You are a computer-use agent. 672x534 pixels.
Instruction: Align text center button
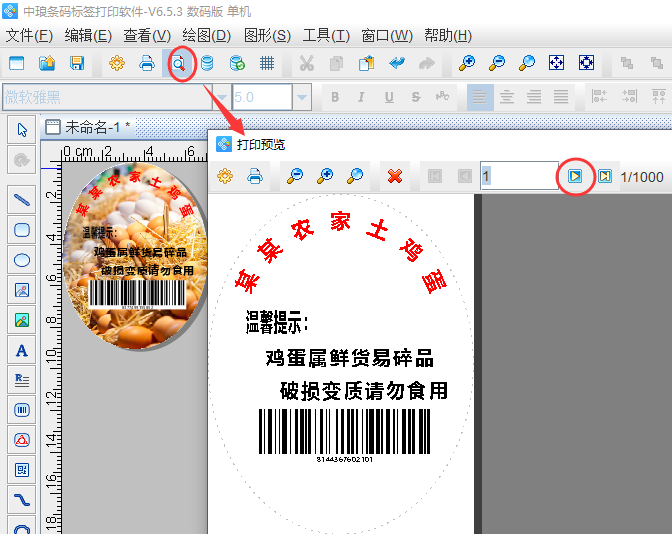click(x=507, y=97)
